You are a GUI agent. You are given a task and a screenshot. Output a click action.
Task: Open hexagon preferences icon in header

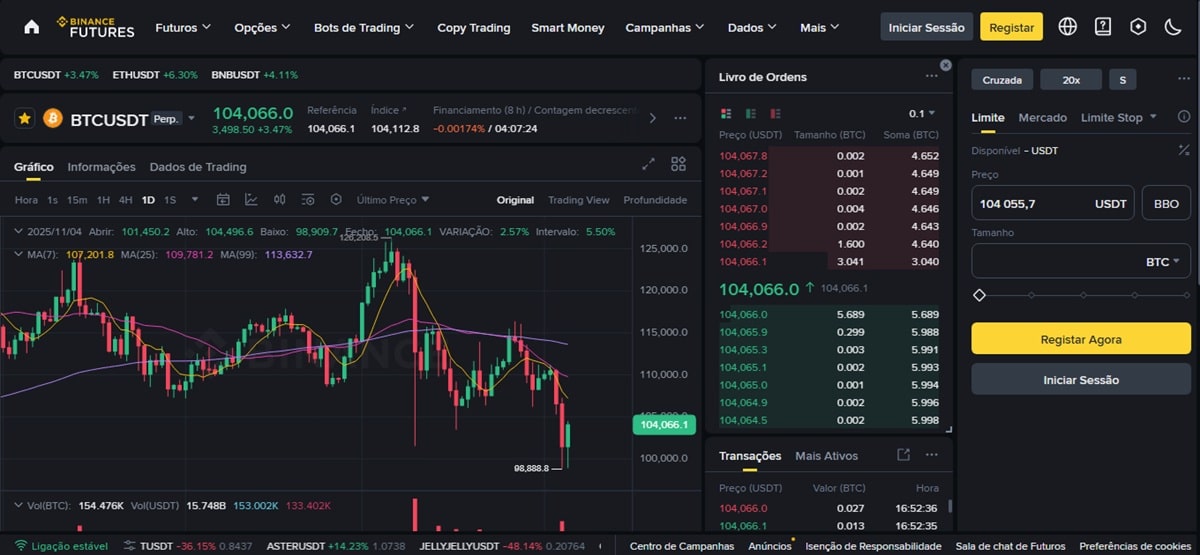pos(1138,27)
